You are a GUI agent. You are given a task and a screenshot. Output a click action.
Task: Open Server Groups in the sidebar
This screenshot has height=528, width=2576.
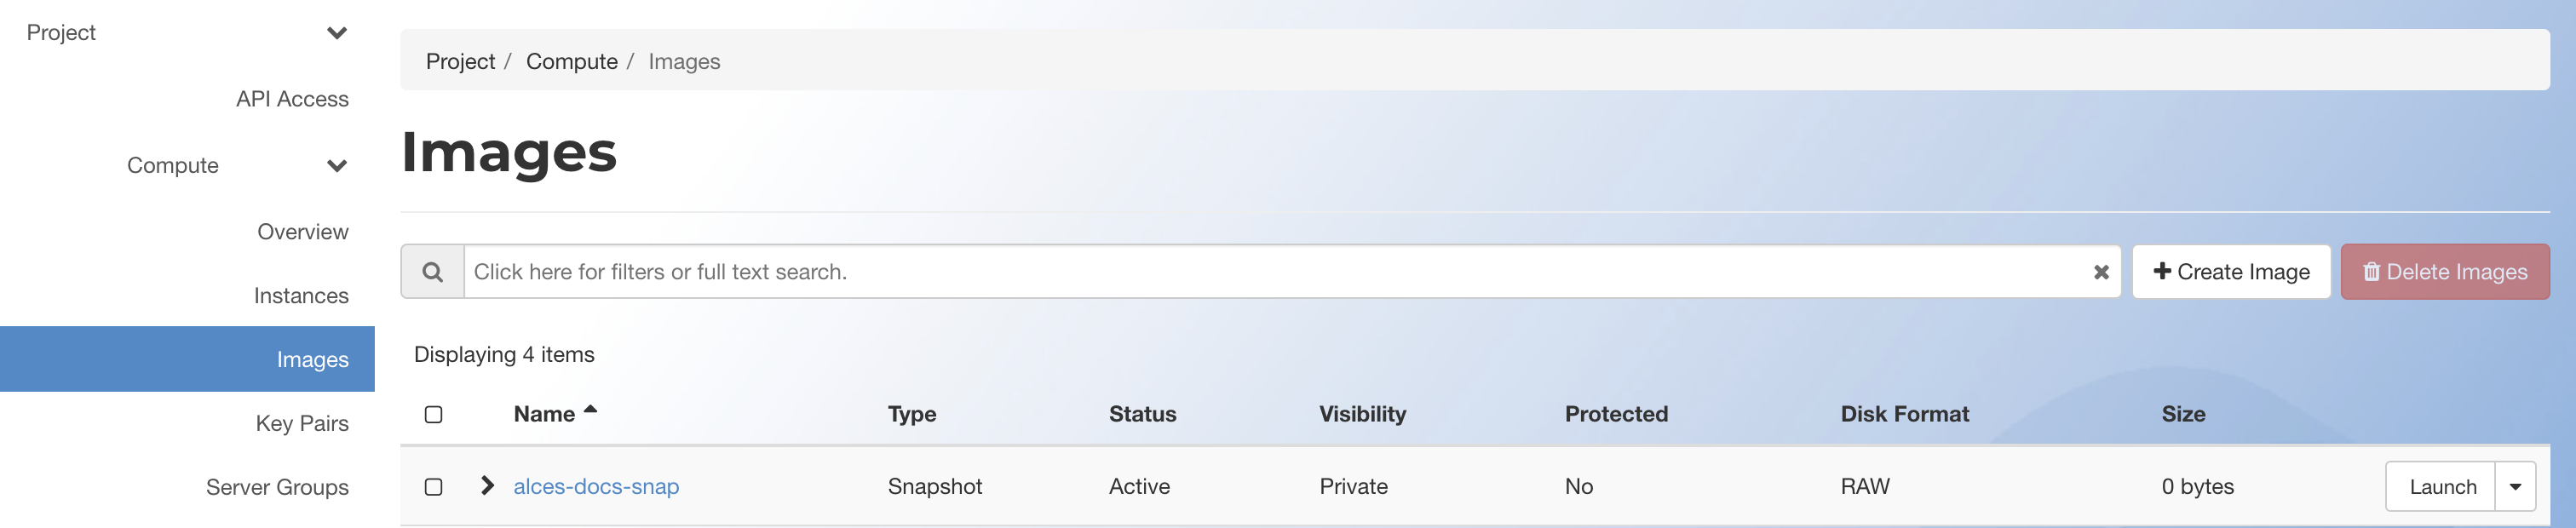click(277, 488)
